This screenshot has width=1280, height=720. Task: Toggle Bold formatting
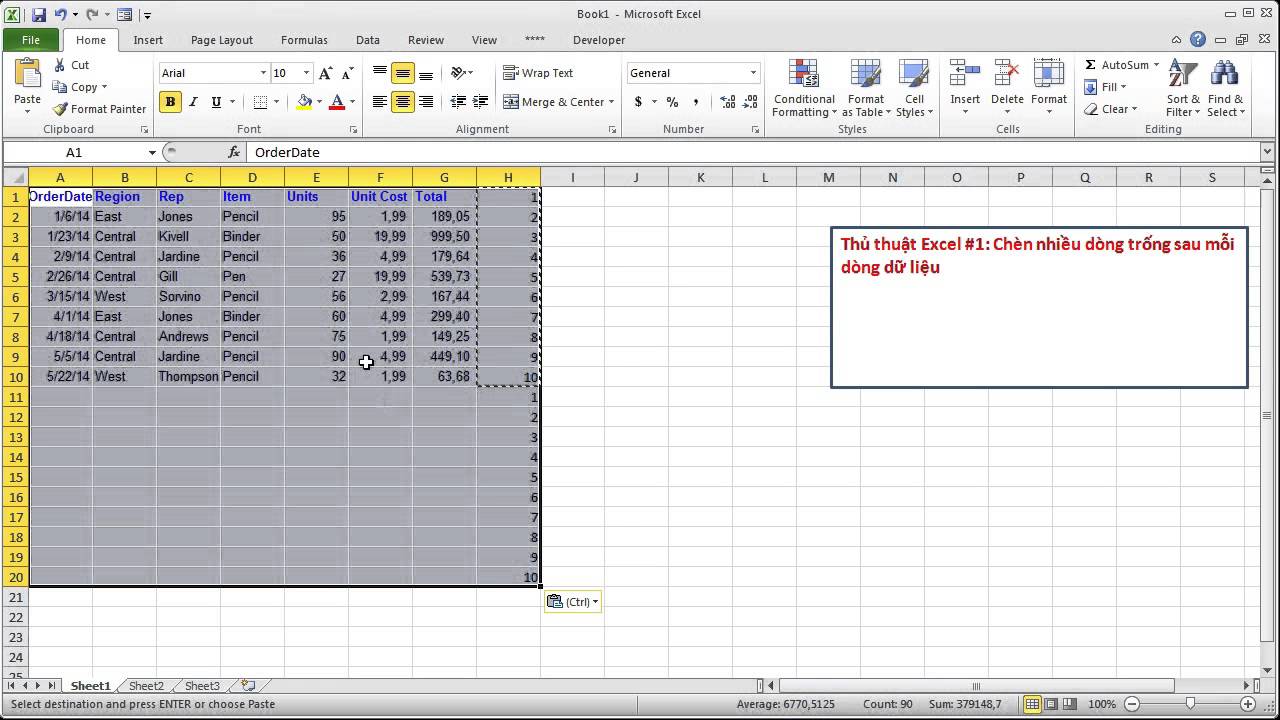[170, 102]
